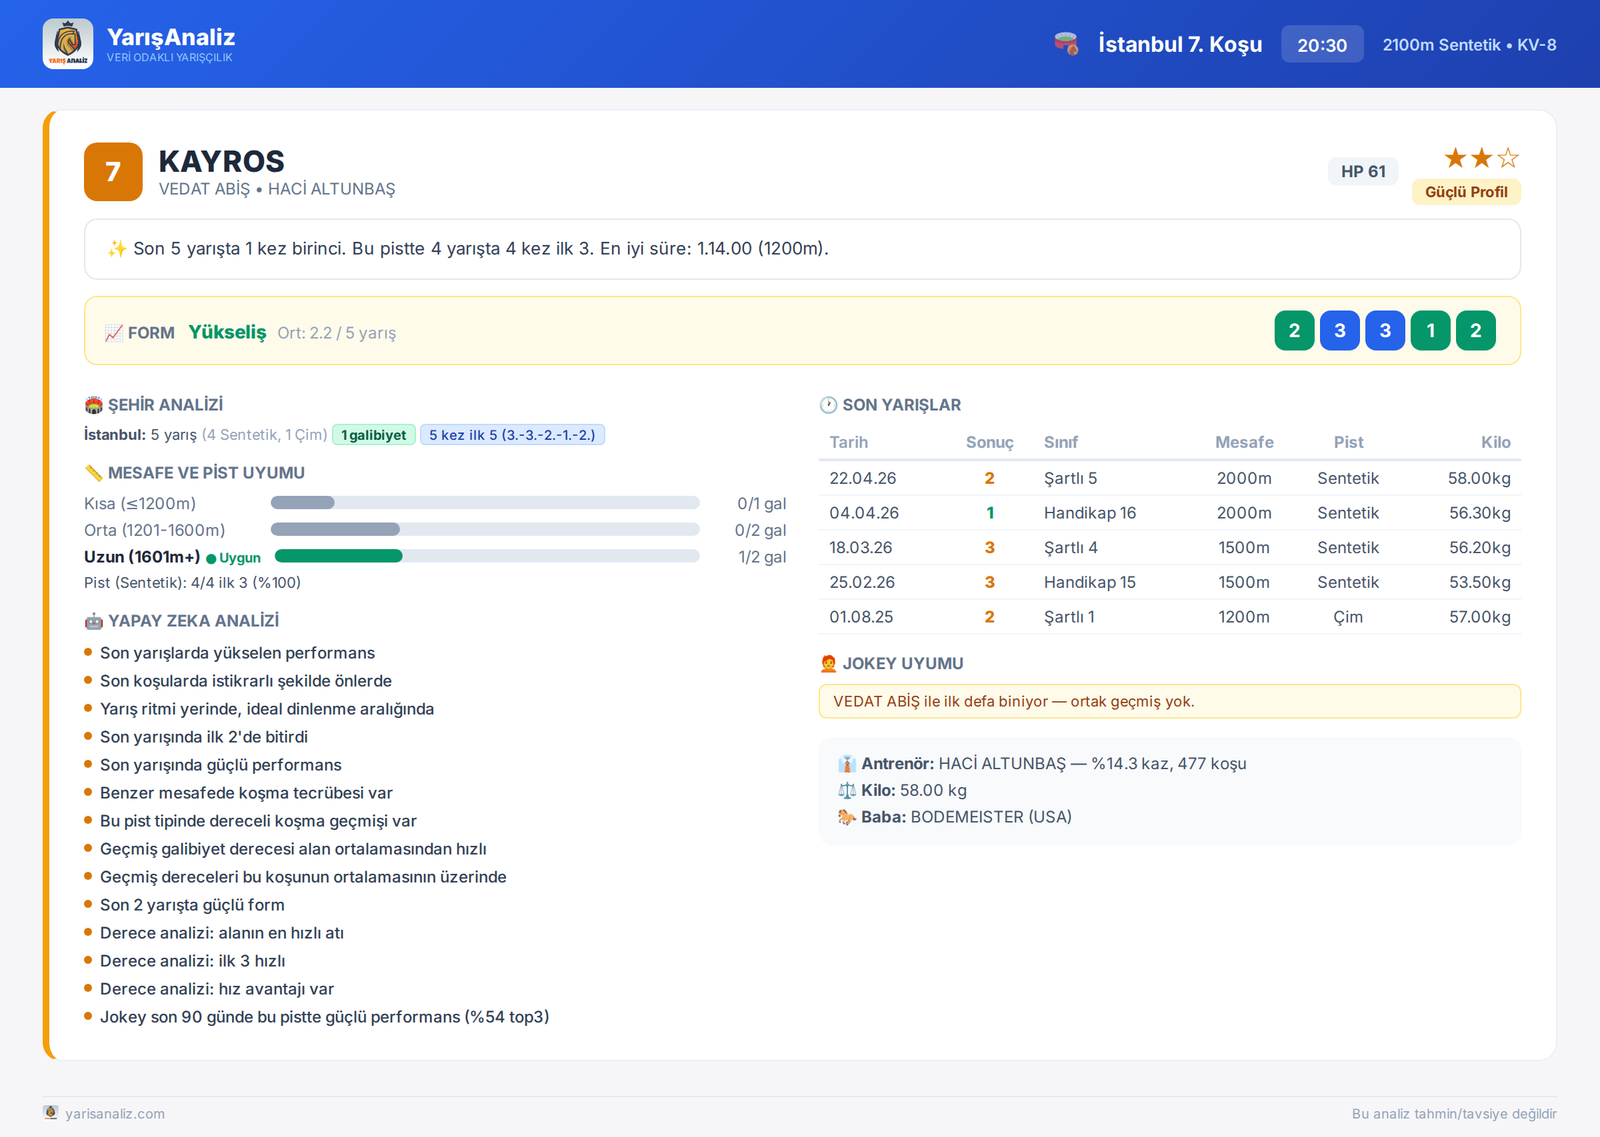
Task: Click the first green form badge 2
Action: 1294,331
